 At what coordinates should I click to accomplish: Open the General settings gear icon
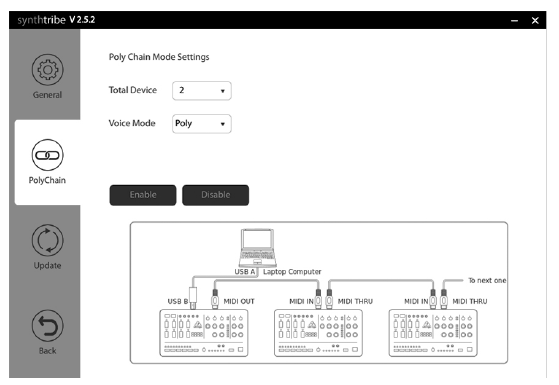tap(47, 70)
